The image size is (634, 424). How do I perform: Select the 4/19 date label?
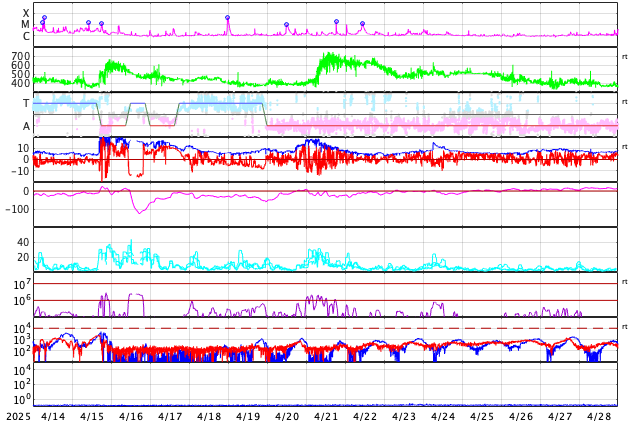click(248, 416)
